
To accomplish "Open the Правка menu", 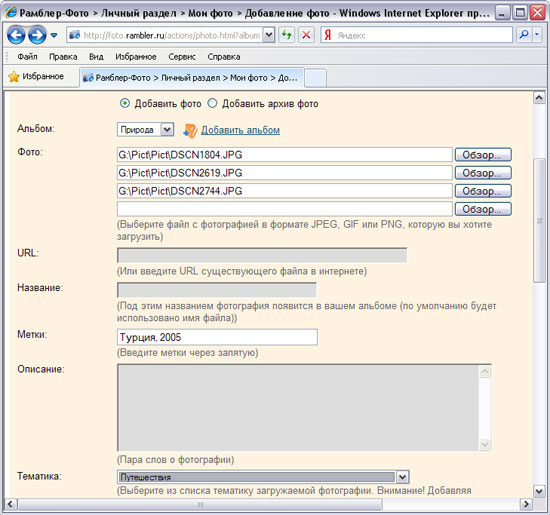I will 63,57.
